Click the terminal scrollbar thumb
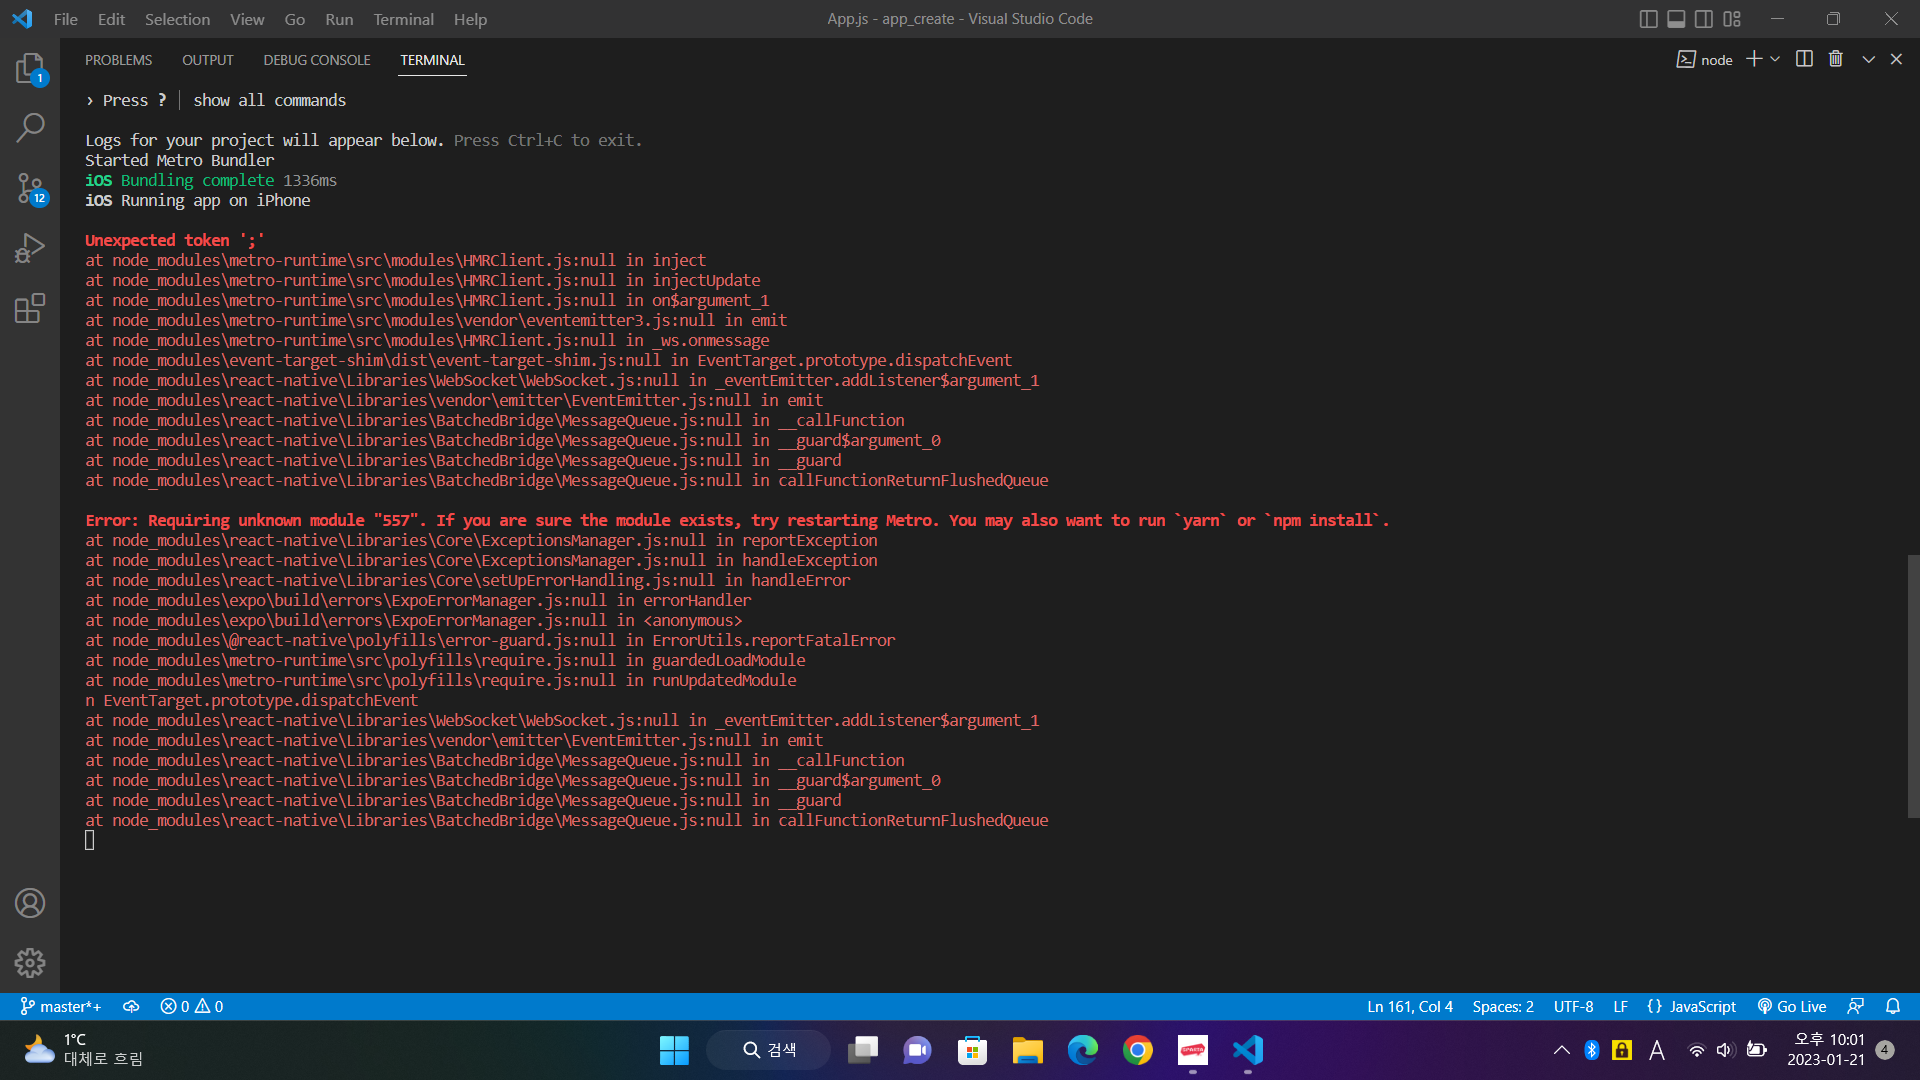The image size is (1920, 1080). point(1913,686)
